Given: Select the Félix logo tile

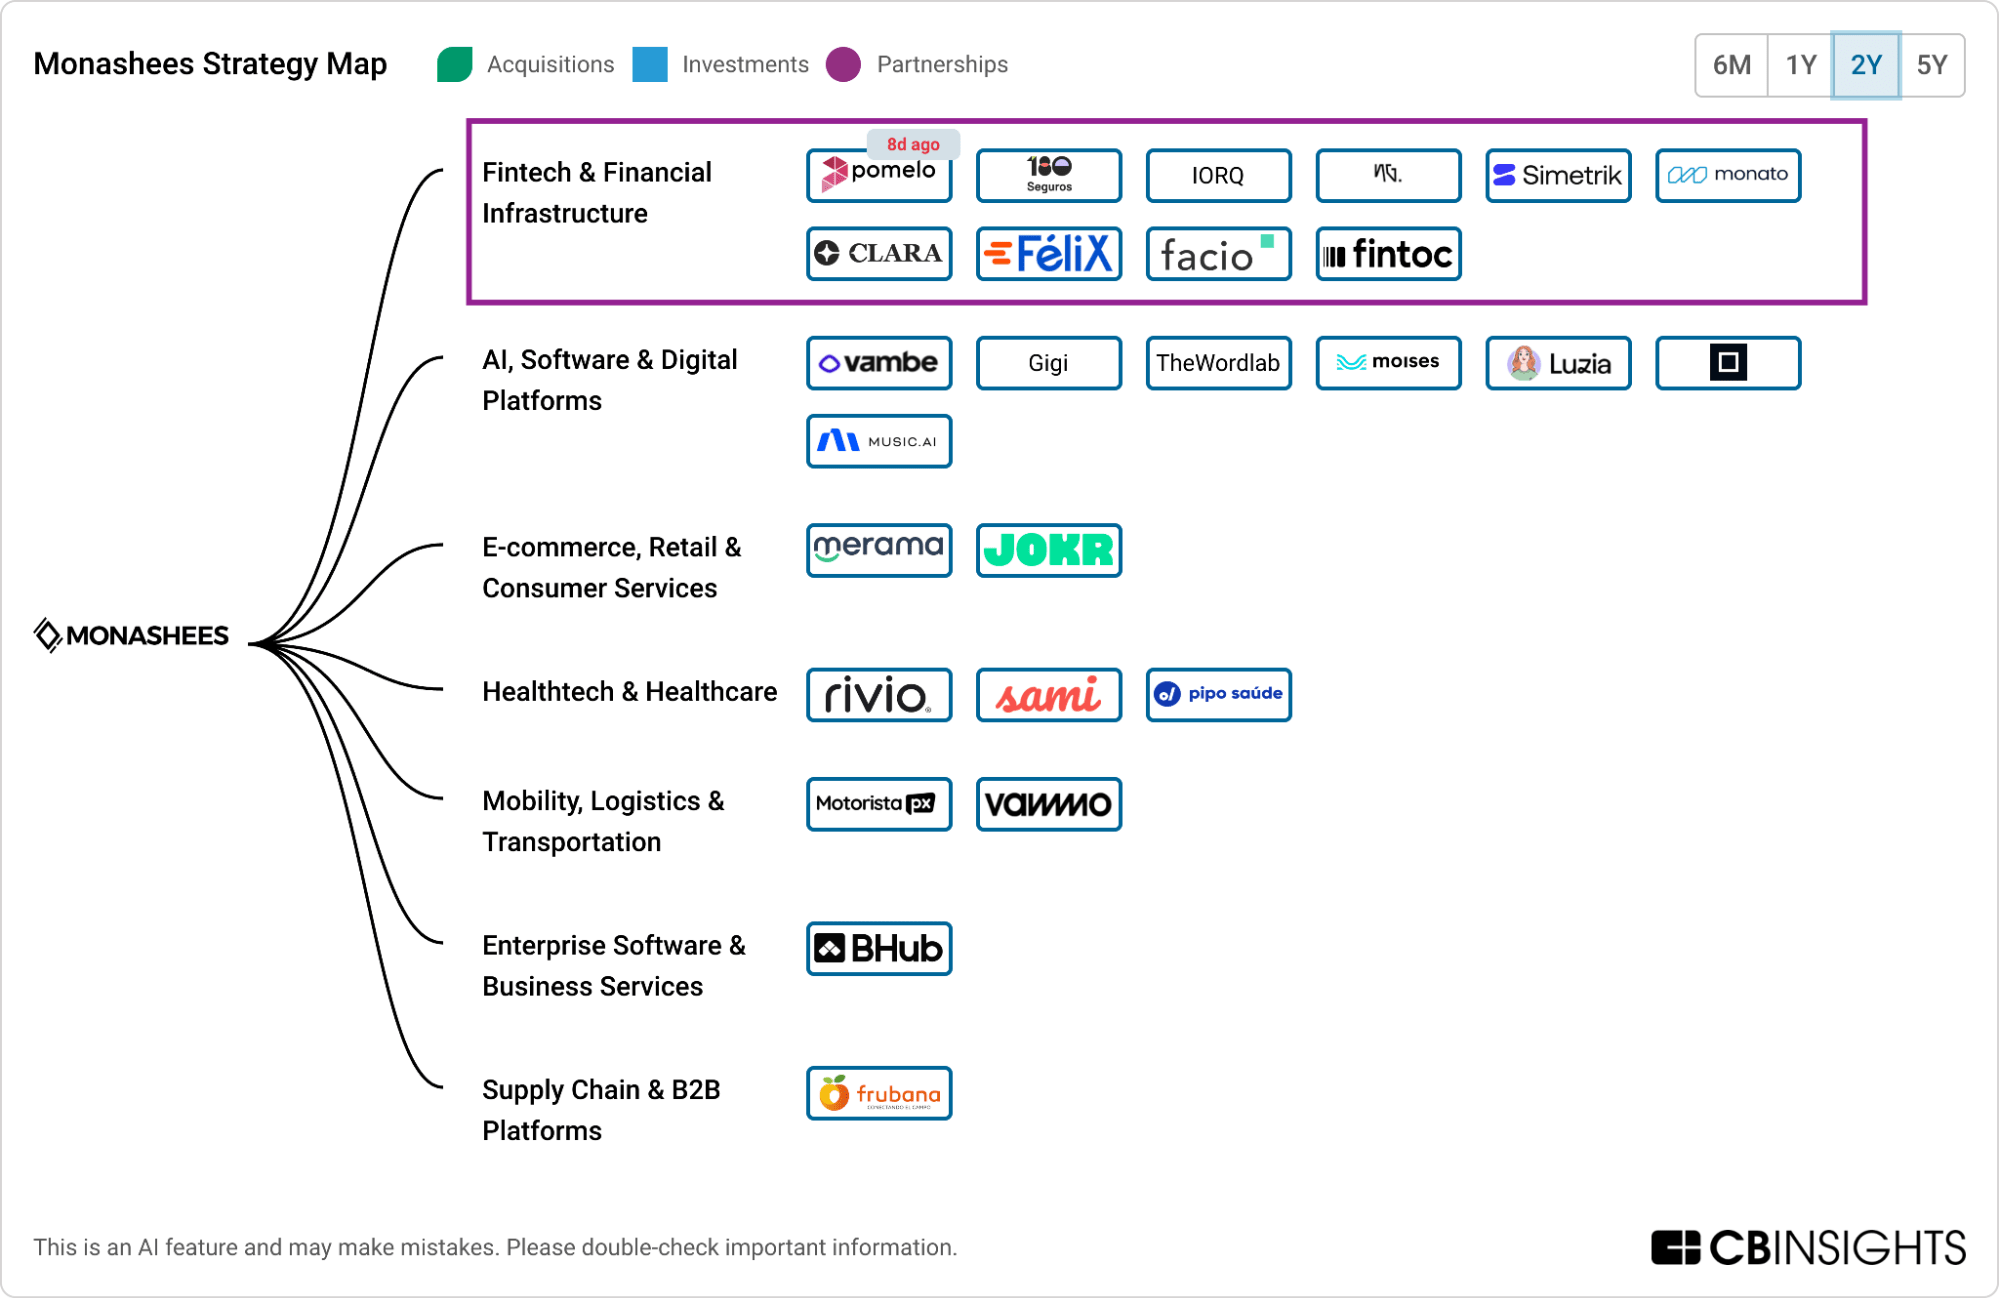Looking at the screenshot, I should (1048, 254).
